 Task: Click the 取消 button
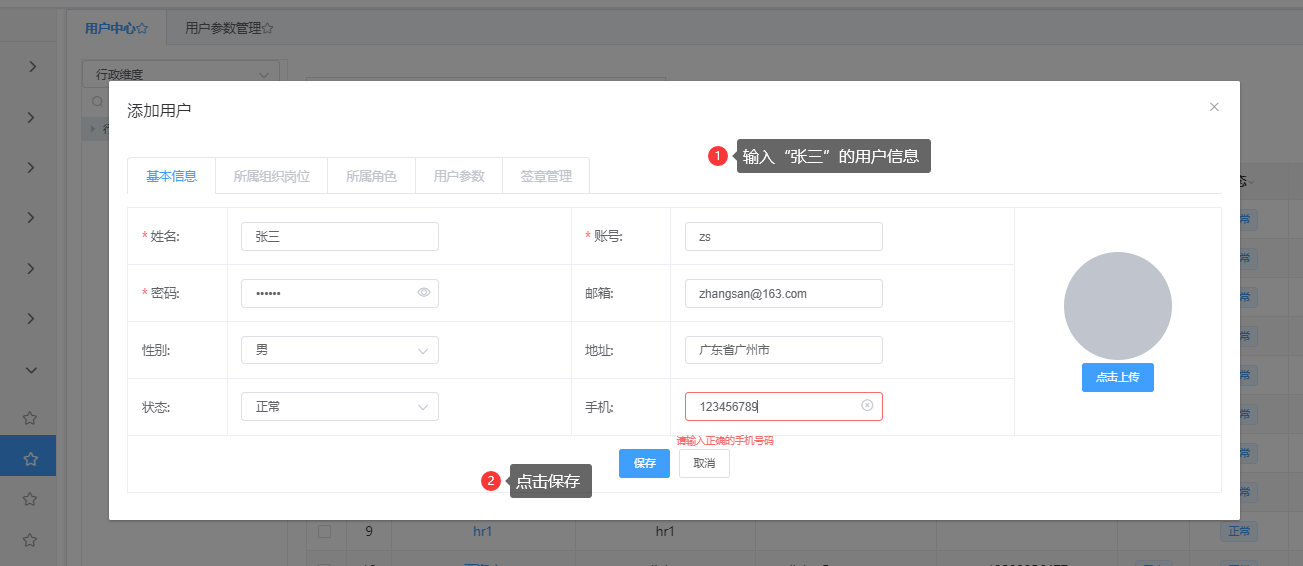point(704,463)
